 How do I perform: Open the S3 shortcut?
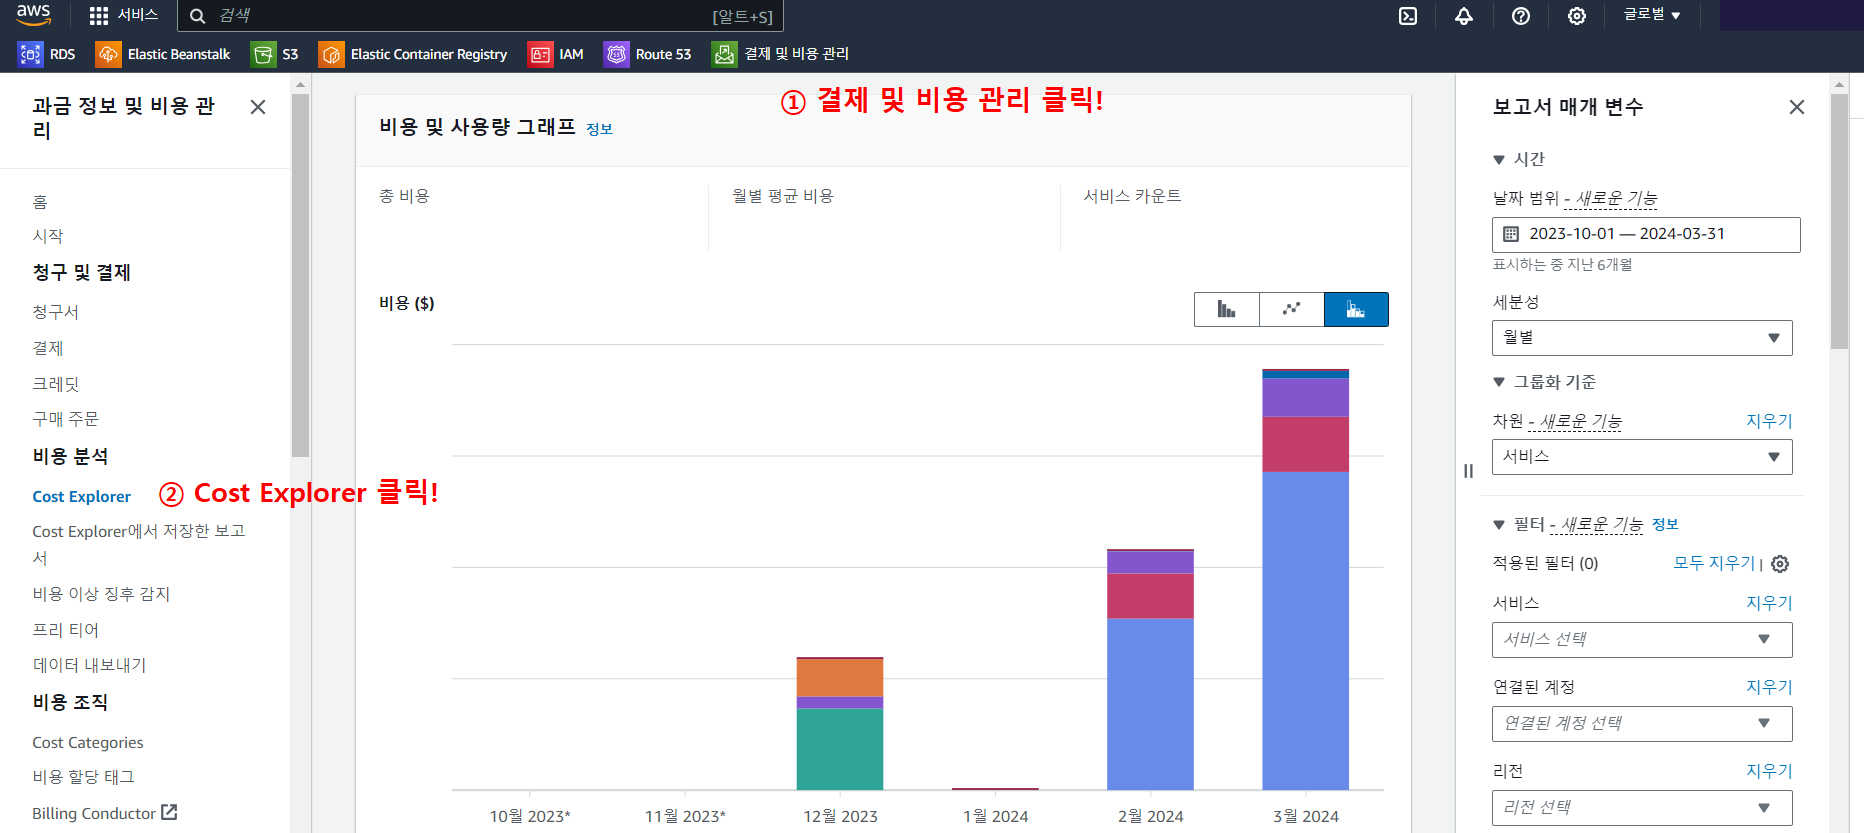[275, 54]
